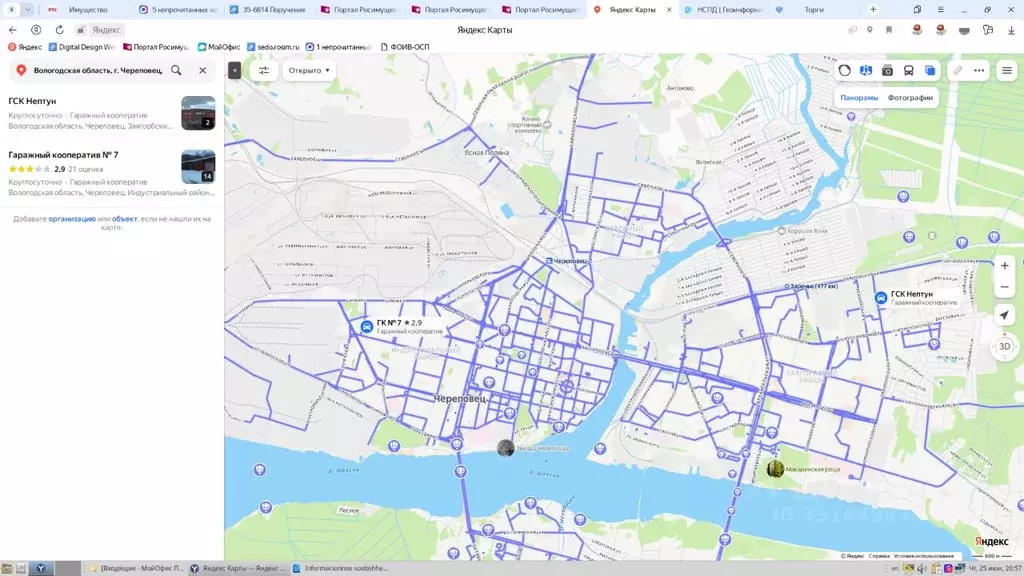The height and width of the screenshot is (576, 1024).
Task: Collapse the search results side panel
Action: 234,70
